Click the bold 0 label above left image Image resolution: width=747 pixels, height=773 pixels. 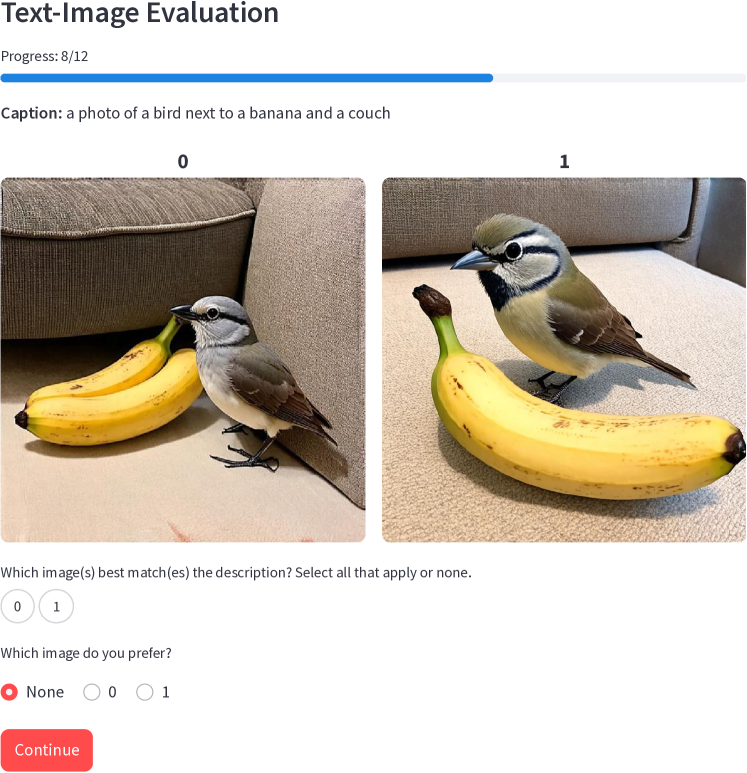(x=183, y=162)
